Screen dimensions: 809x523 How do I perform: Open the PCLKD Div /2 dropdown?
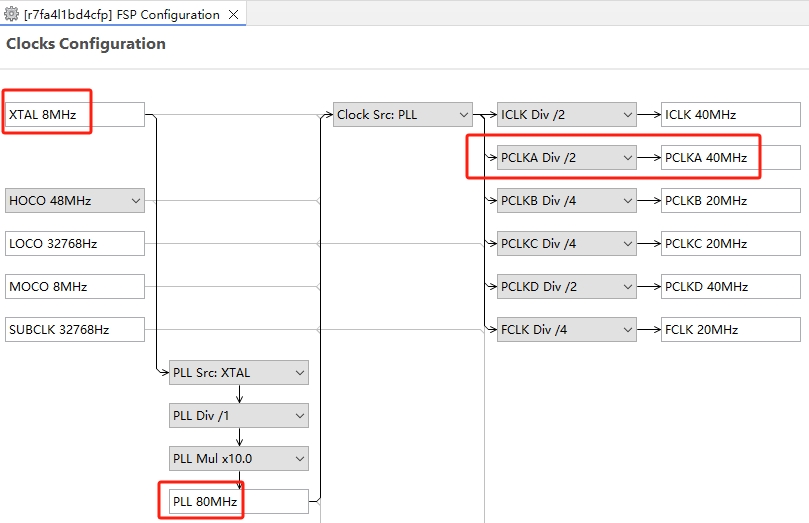click(567, 286)
